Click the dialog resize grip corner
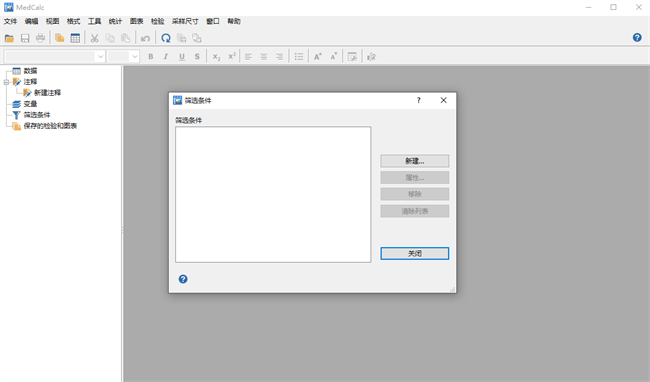Screen dimensions: 650x382 [453, 290]
